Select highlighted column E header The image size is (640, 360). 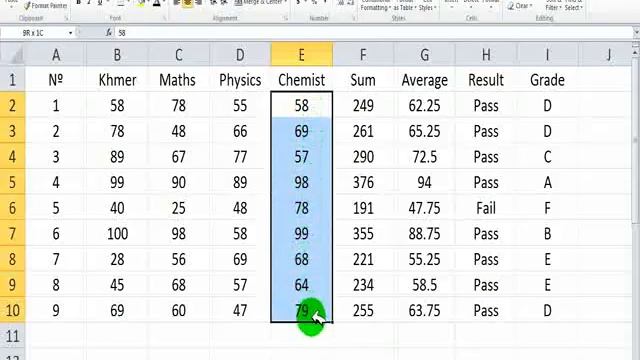pos(302,55)
